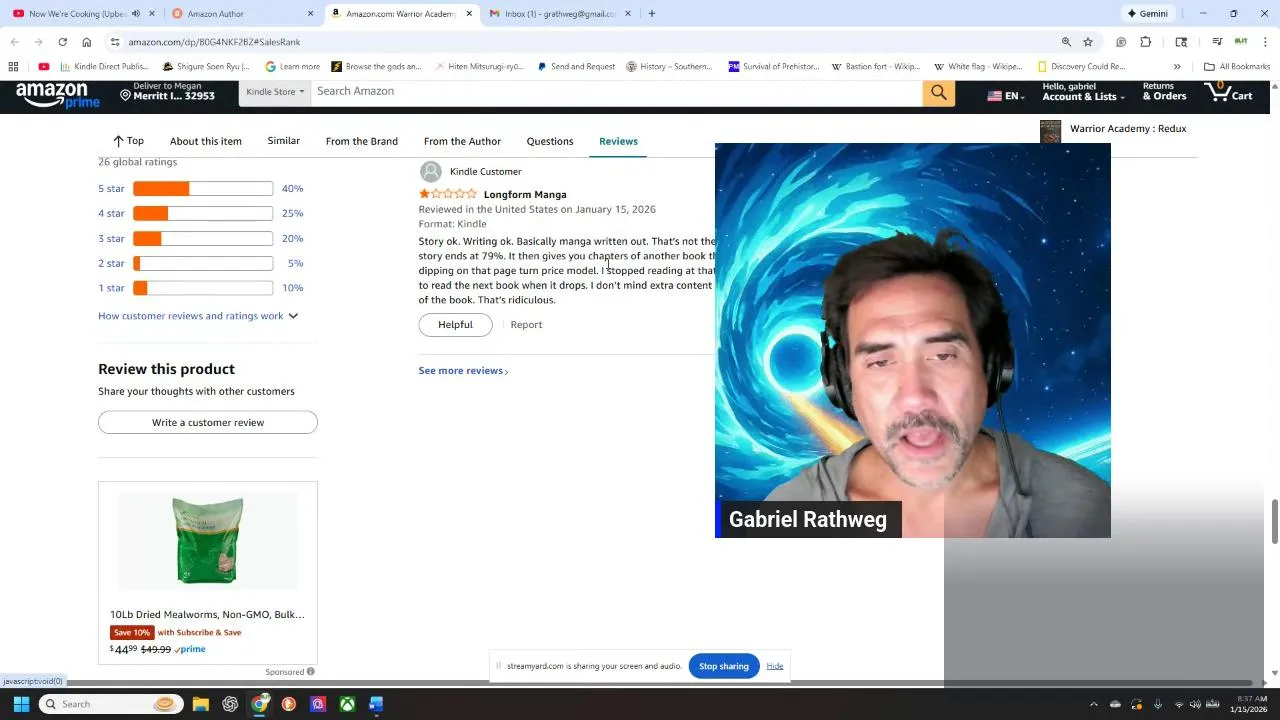Filter reviews by 4 star bar
The image size is (1280, 720).
coord(202,213)
